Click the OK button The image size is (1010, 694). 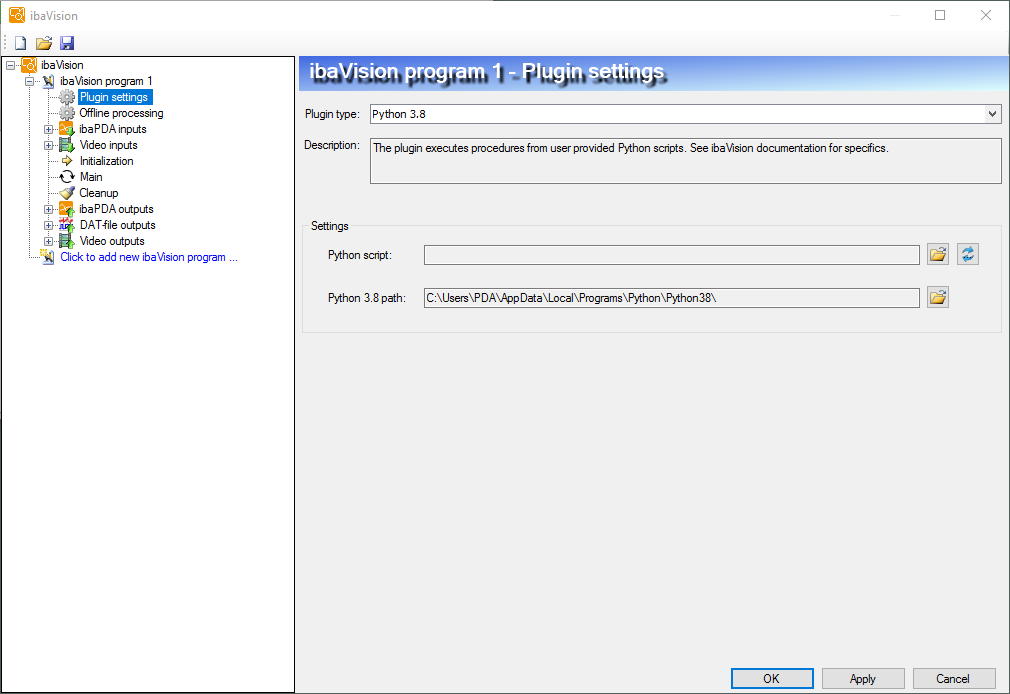[771, 678]
